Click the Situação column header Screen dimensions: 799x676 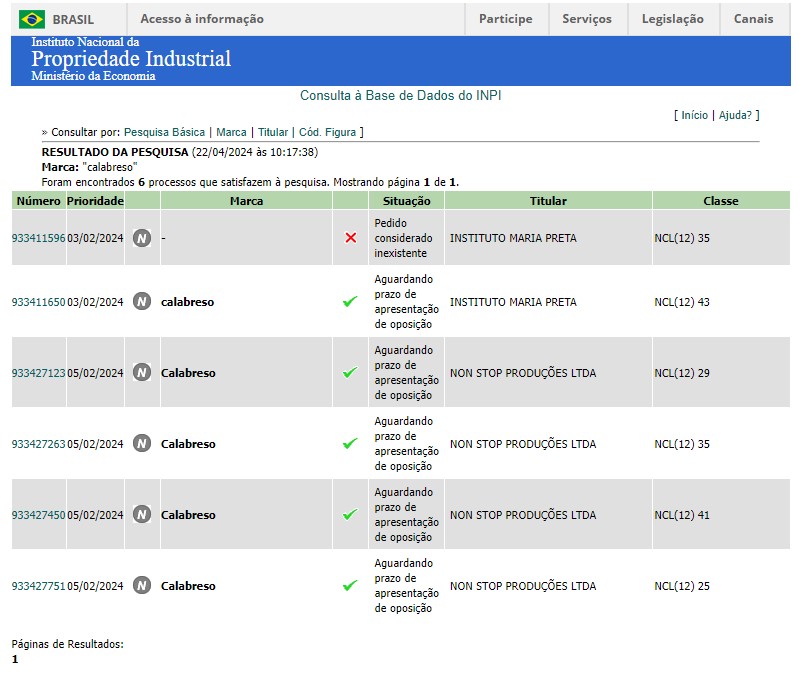tap(407, 201)
